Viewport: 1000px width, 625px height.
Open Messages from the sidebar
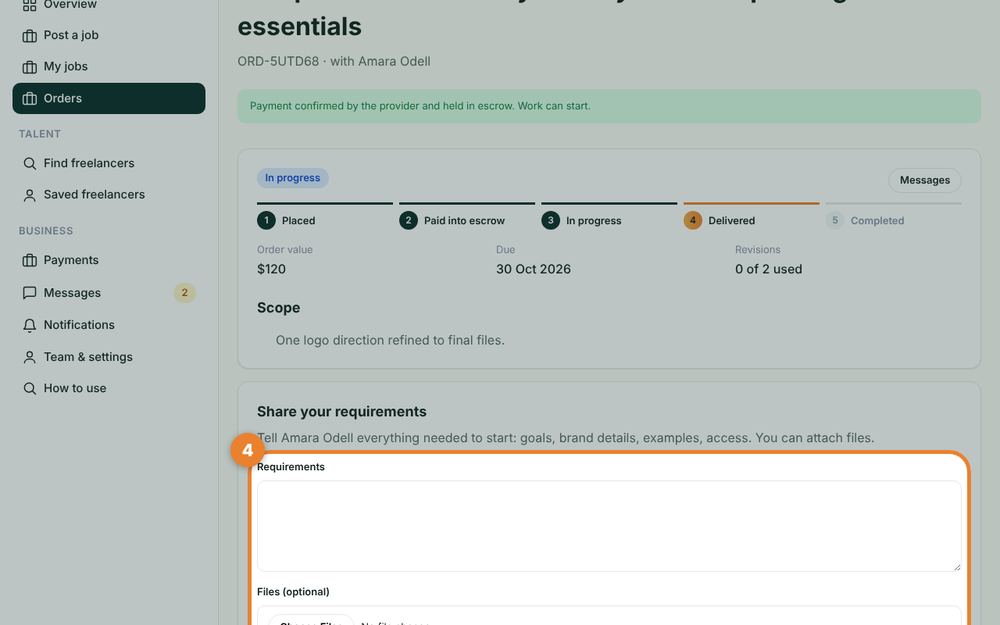click(x=109, y=293)
